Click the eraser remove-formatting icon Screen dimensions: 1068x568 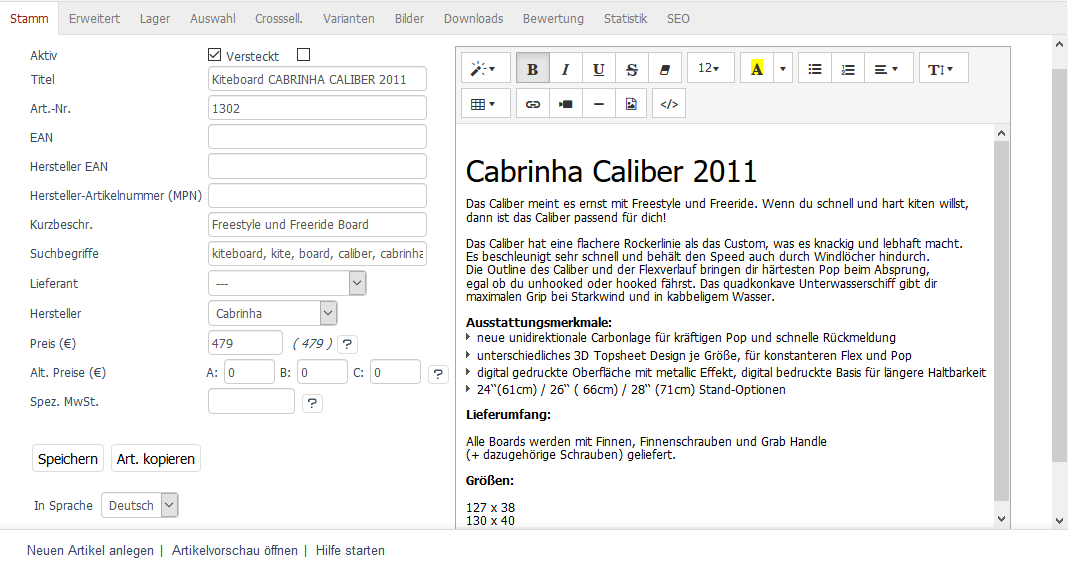click(x=664, y=69)
